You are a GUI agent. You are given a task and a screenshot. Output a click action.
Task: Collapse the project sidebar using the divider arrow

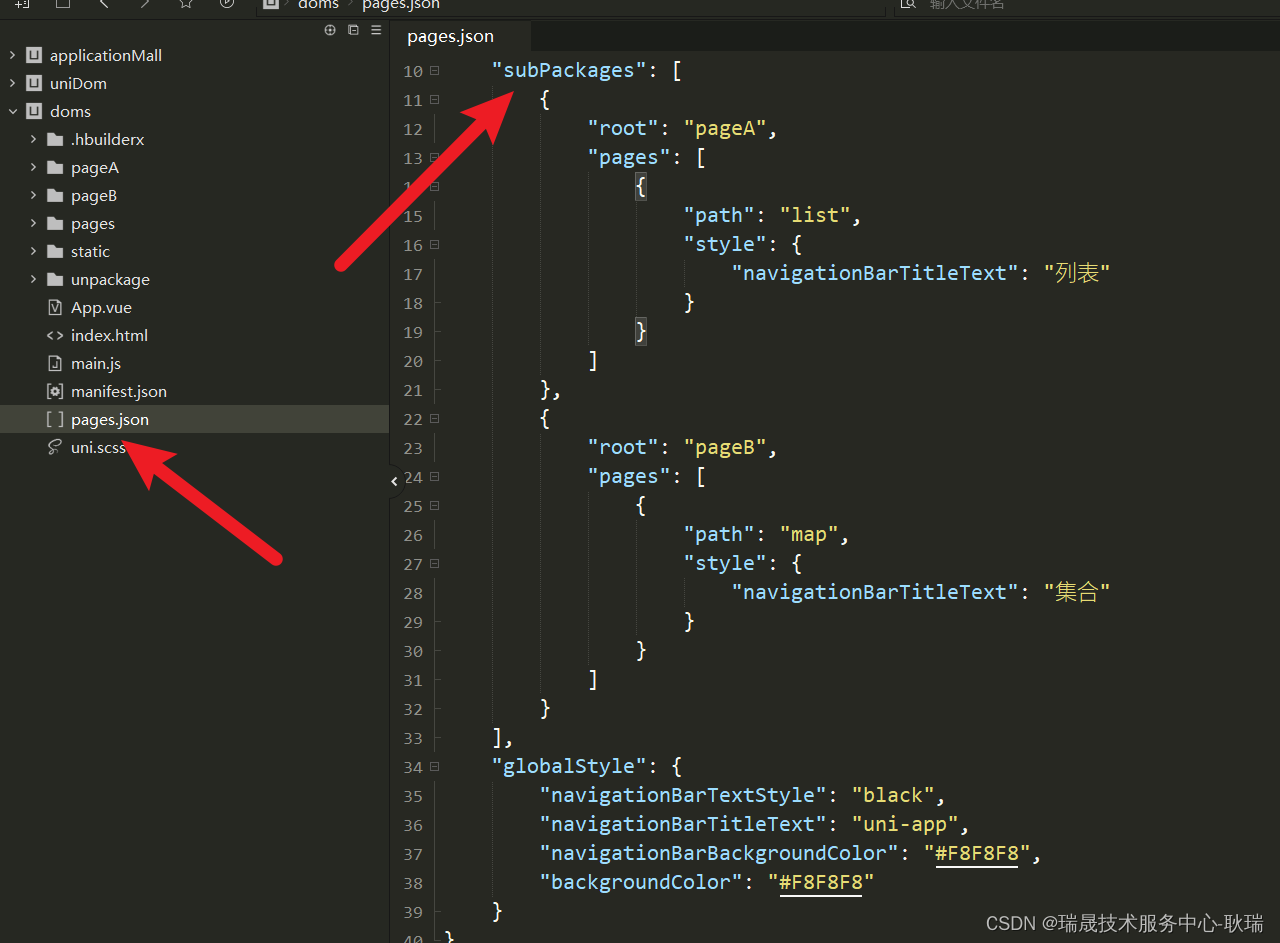(394, 482)
